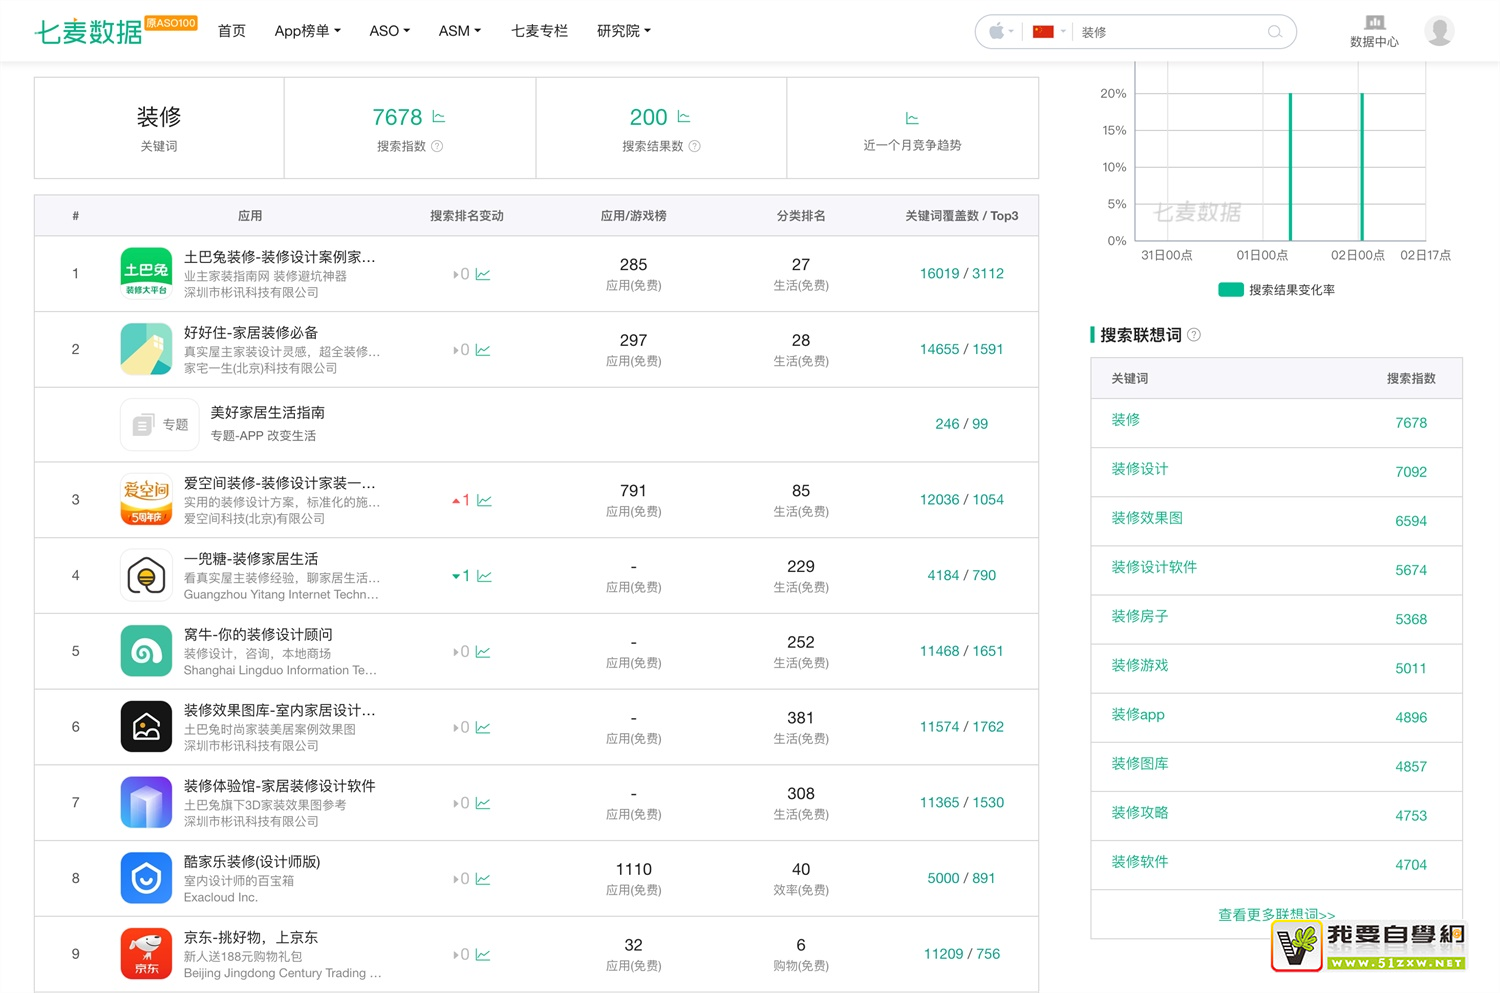This screenshot has width=1500, height=993.
Task: Open the 搜索结果数 trend chart icon beside 200
Action: tap(684, 117)
